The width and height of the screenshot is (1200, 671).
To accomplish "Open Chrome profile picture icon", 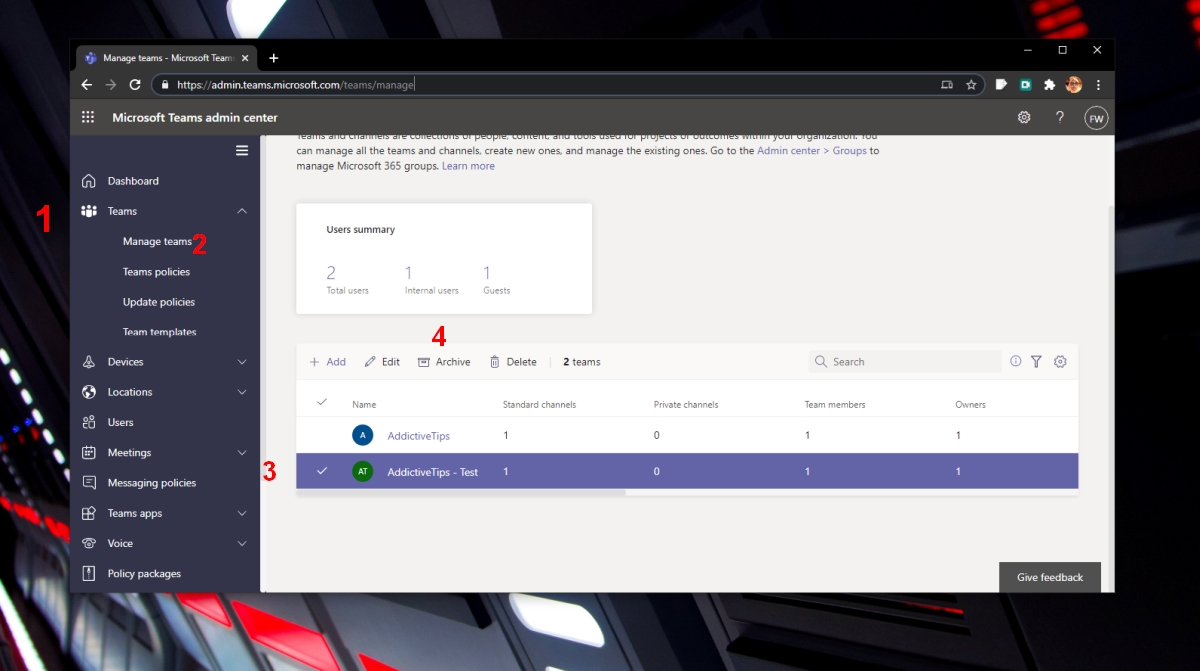I will (1074, 85).
